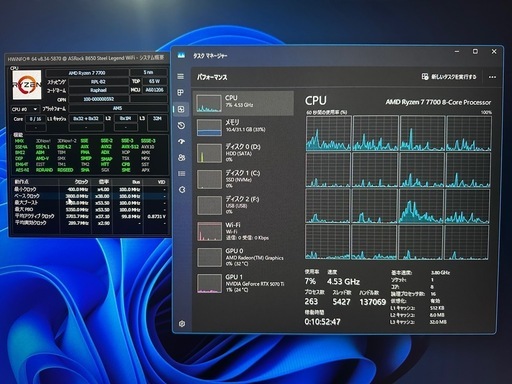Click the 65 W TDP value
This screenshot has width=512, height=384.
[x=154, y=81]
